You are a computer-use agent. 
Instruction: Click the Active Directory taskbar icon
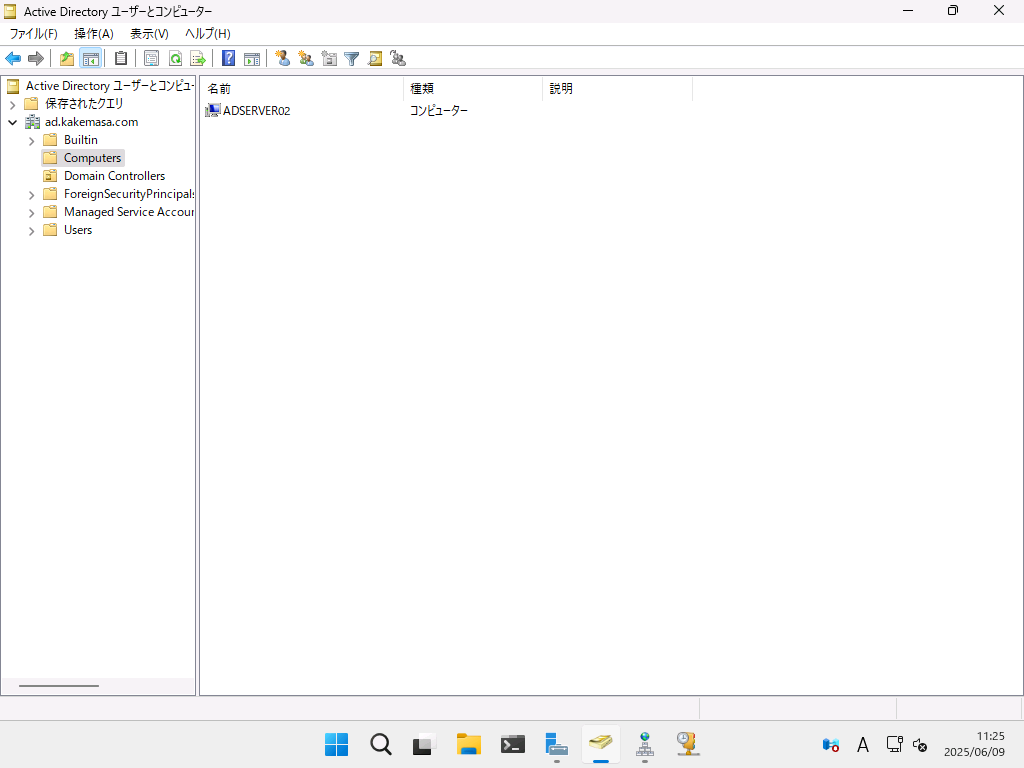click(601, 744)
